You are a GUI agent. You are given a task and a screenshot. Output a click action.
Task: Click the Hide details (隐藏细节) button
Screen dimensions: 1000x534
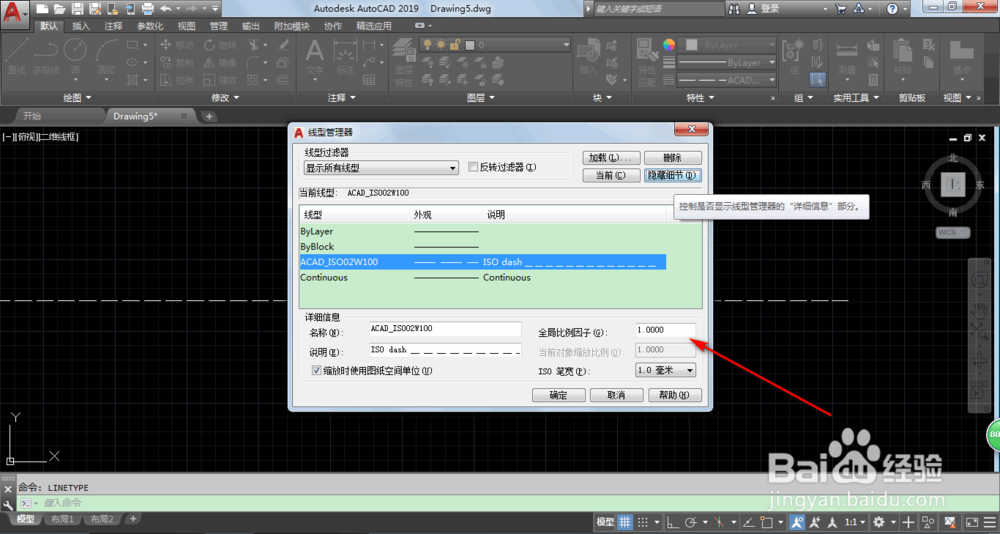pyautogui.click(x=673, y=175)
